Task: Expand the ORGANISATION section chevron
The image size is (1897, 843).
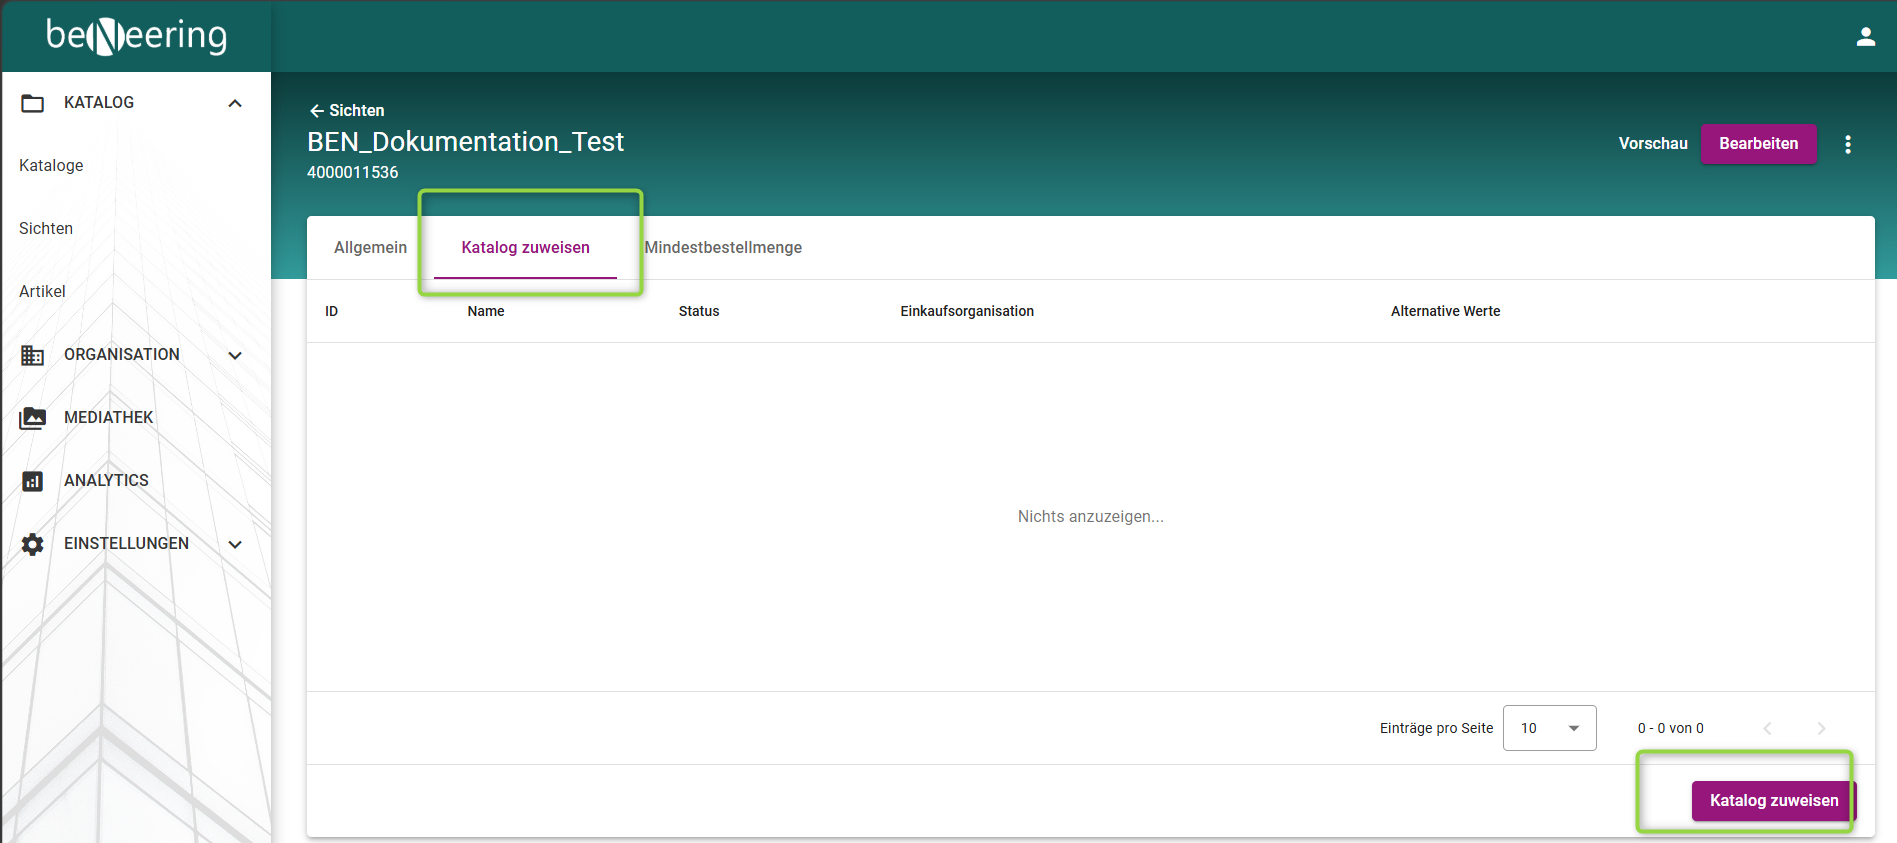Action: 235,355
